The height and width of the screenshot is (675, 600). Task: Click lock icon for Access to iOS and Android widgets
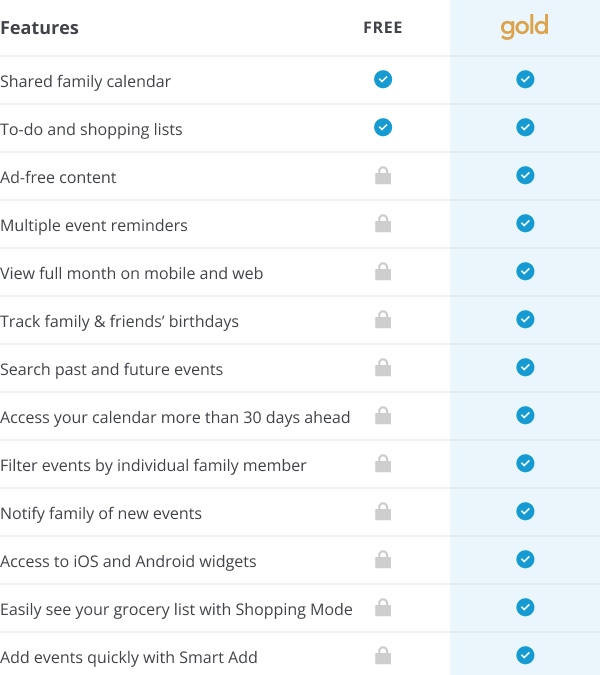point(383,560)
